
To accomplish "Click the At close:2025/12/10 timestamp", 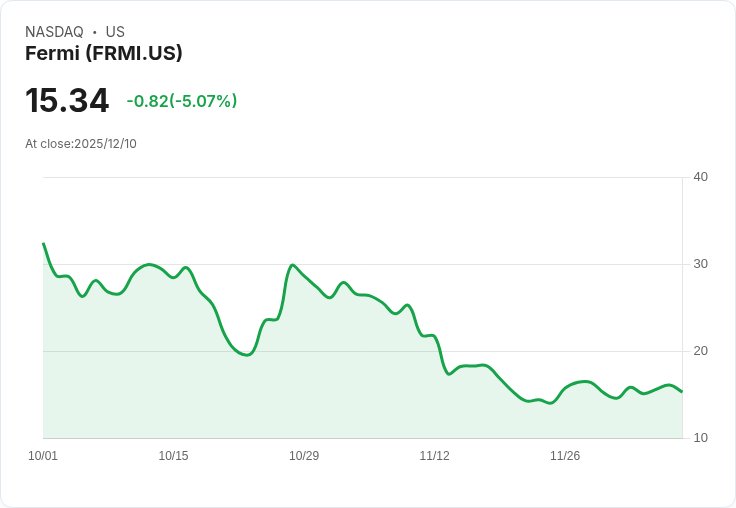I will coord(81,144).
